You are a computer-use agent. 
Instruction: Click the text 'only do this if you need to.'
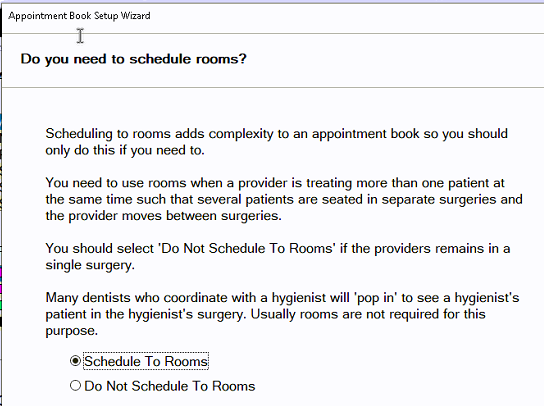pyautogui.click(x=125, y=150)
